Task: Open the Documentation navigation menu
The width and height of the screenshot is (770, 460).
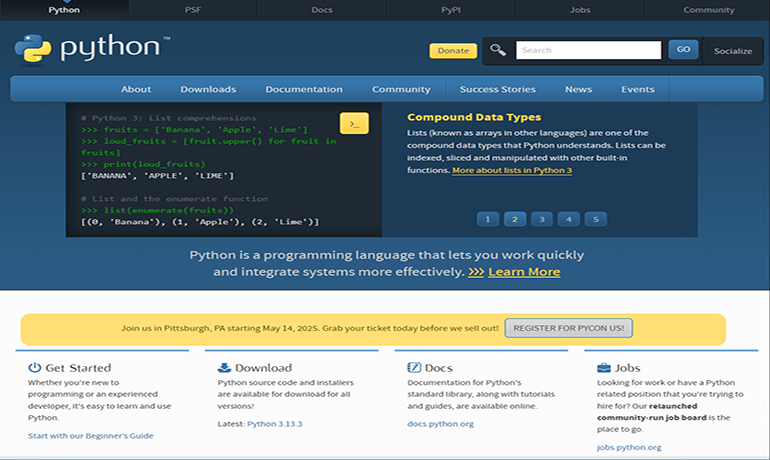Action: tap(304, 89)
